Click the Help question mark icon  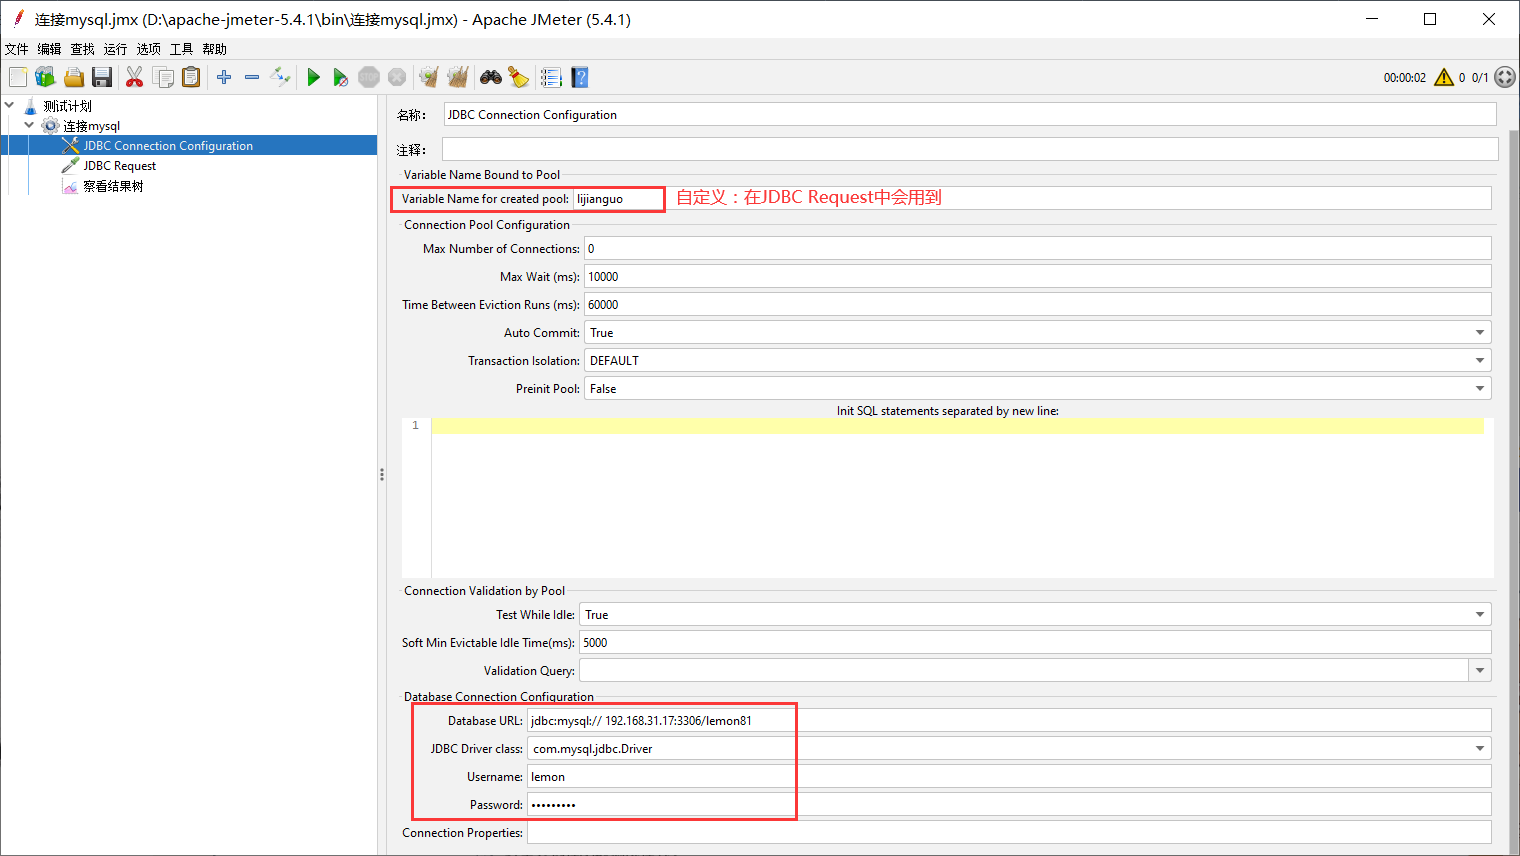coord(580,78)
